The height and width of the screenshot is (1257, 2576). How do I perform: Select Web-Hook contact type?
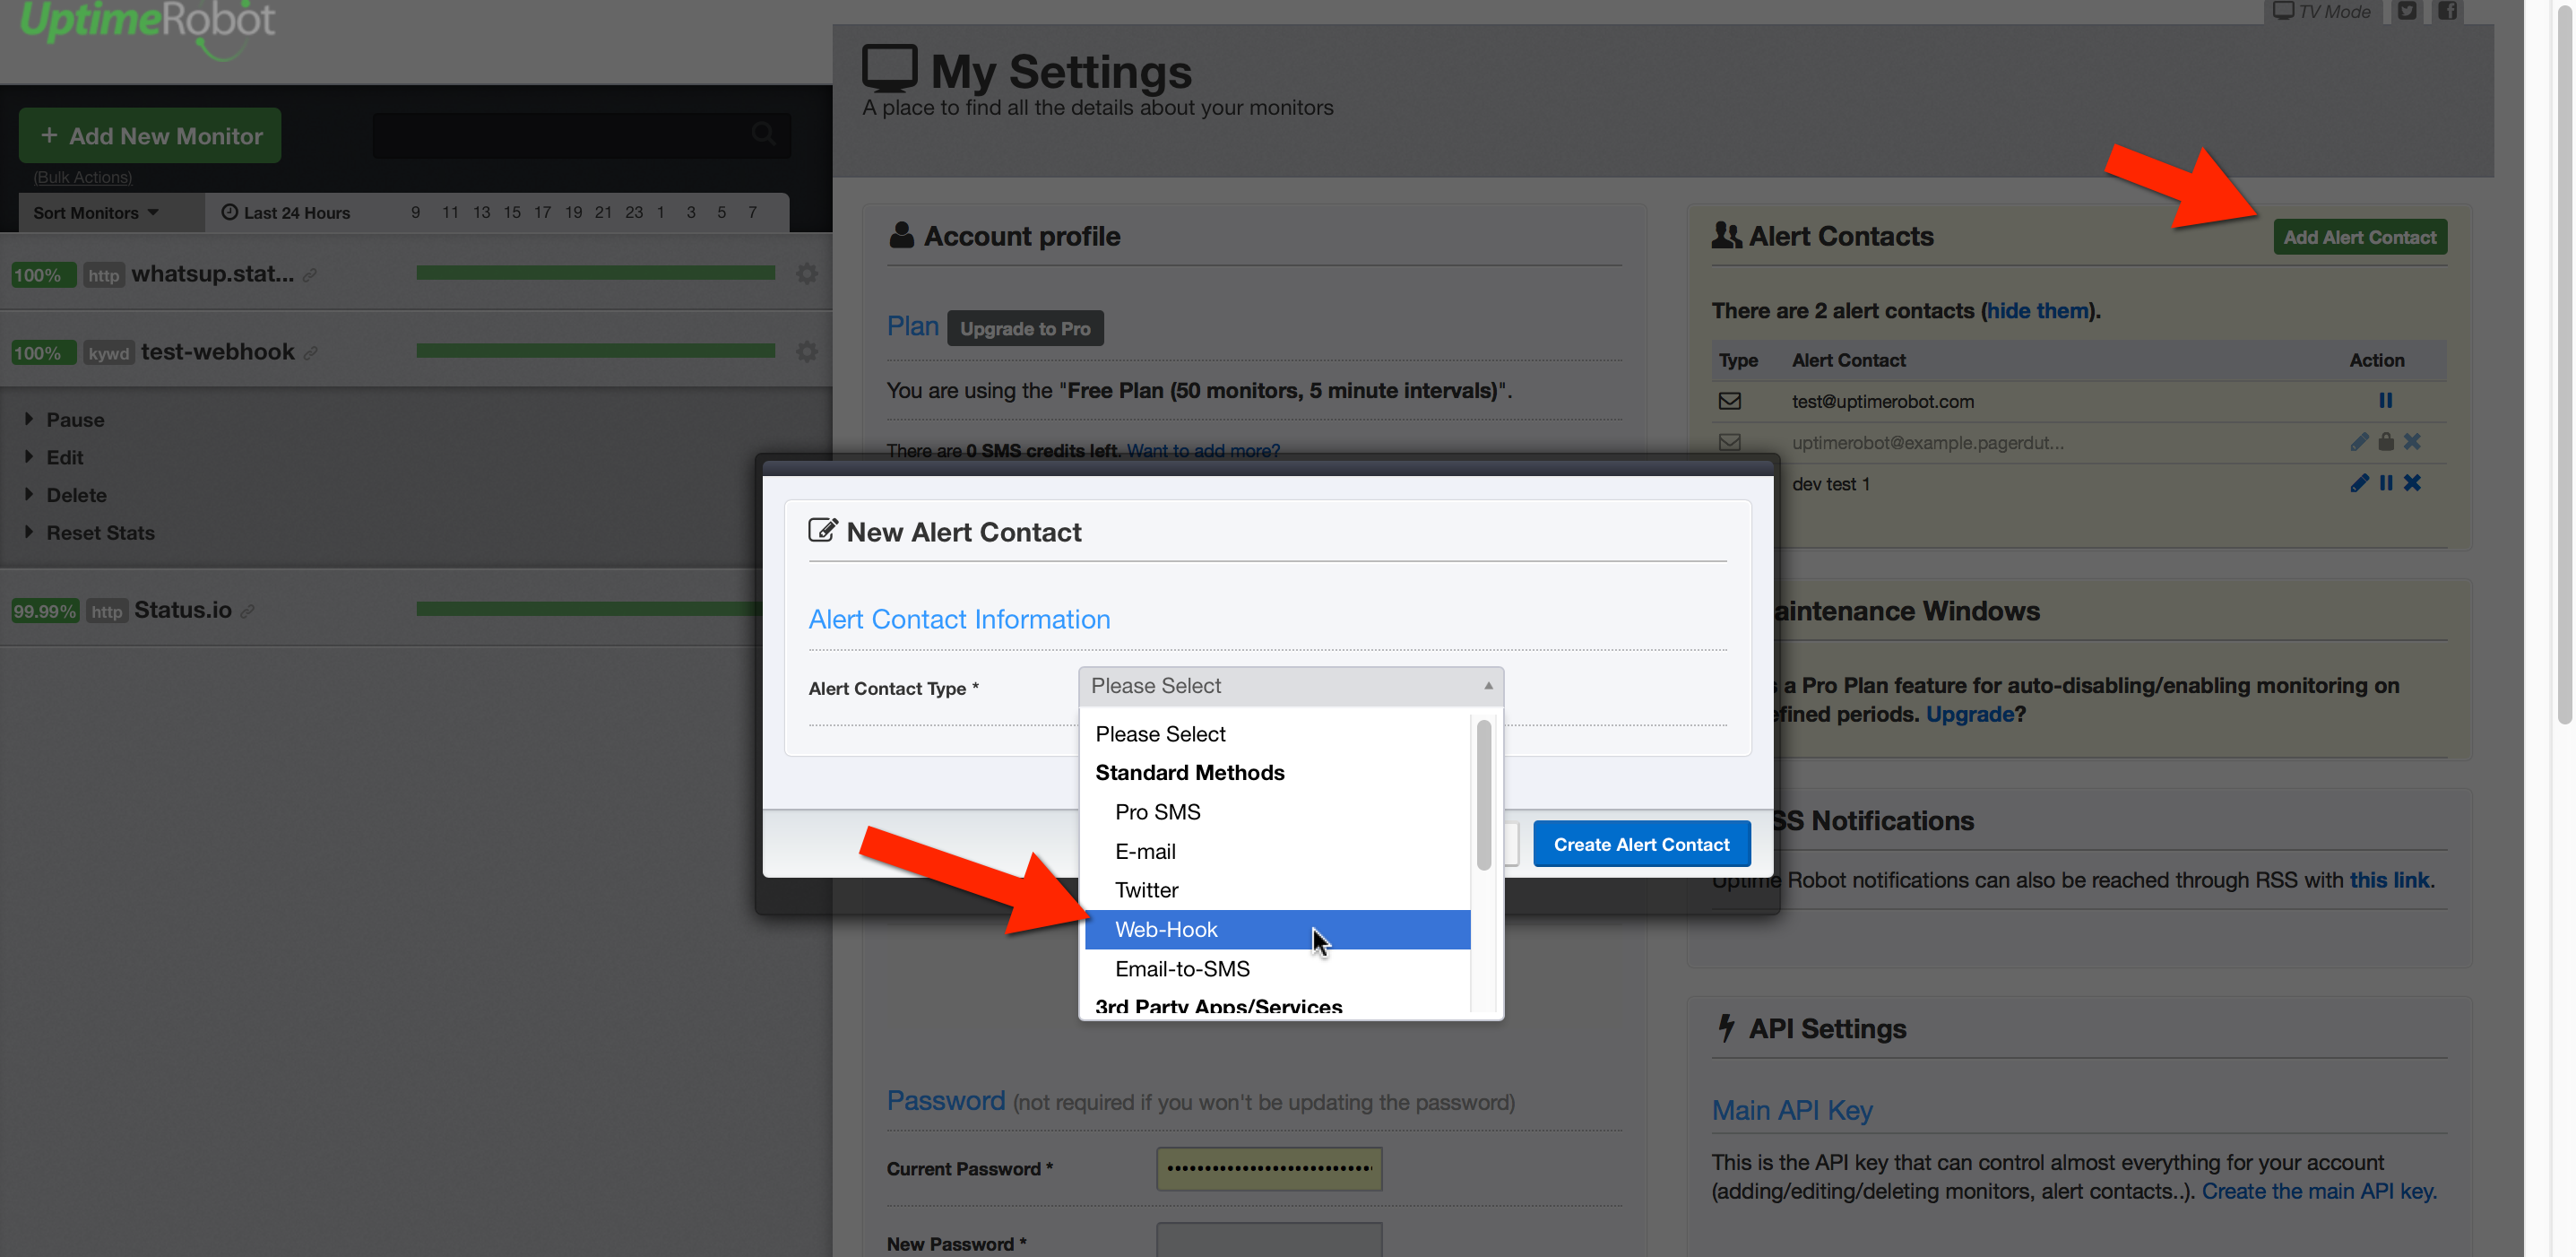(1277, 929)
